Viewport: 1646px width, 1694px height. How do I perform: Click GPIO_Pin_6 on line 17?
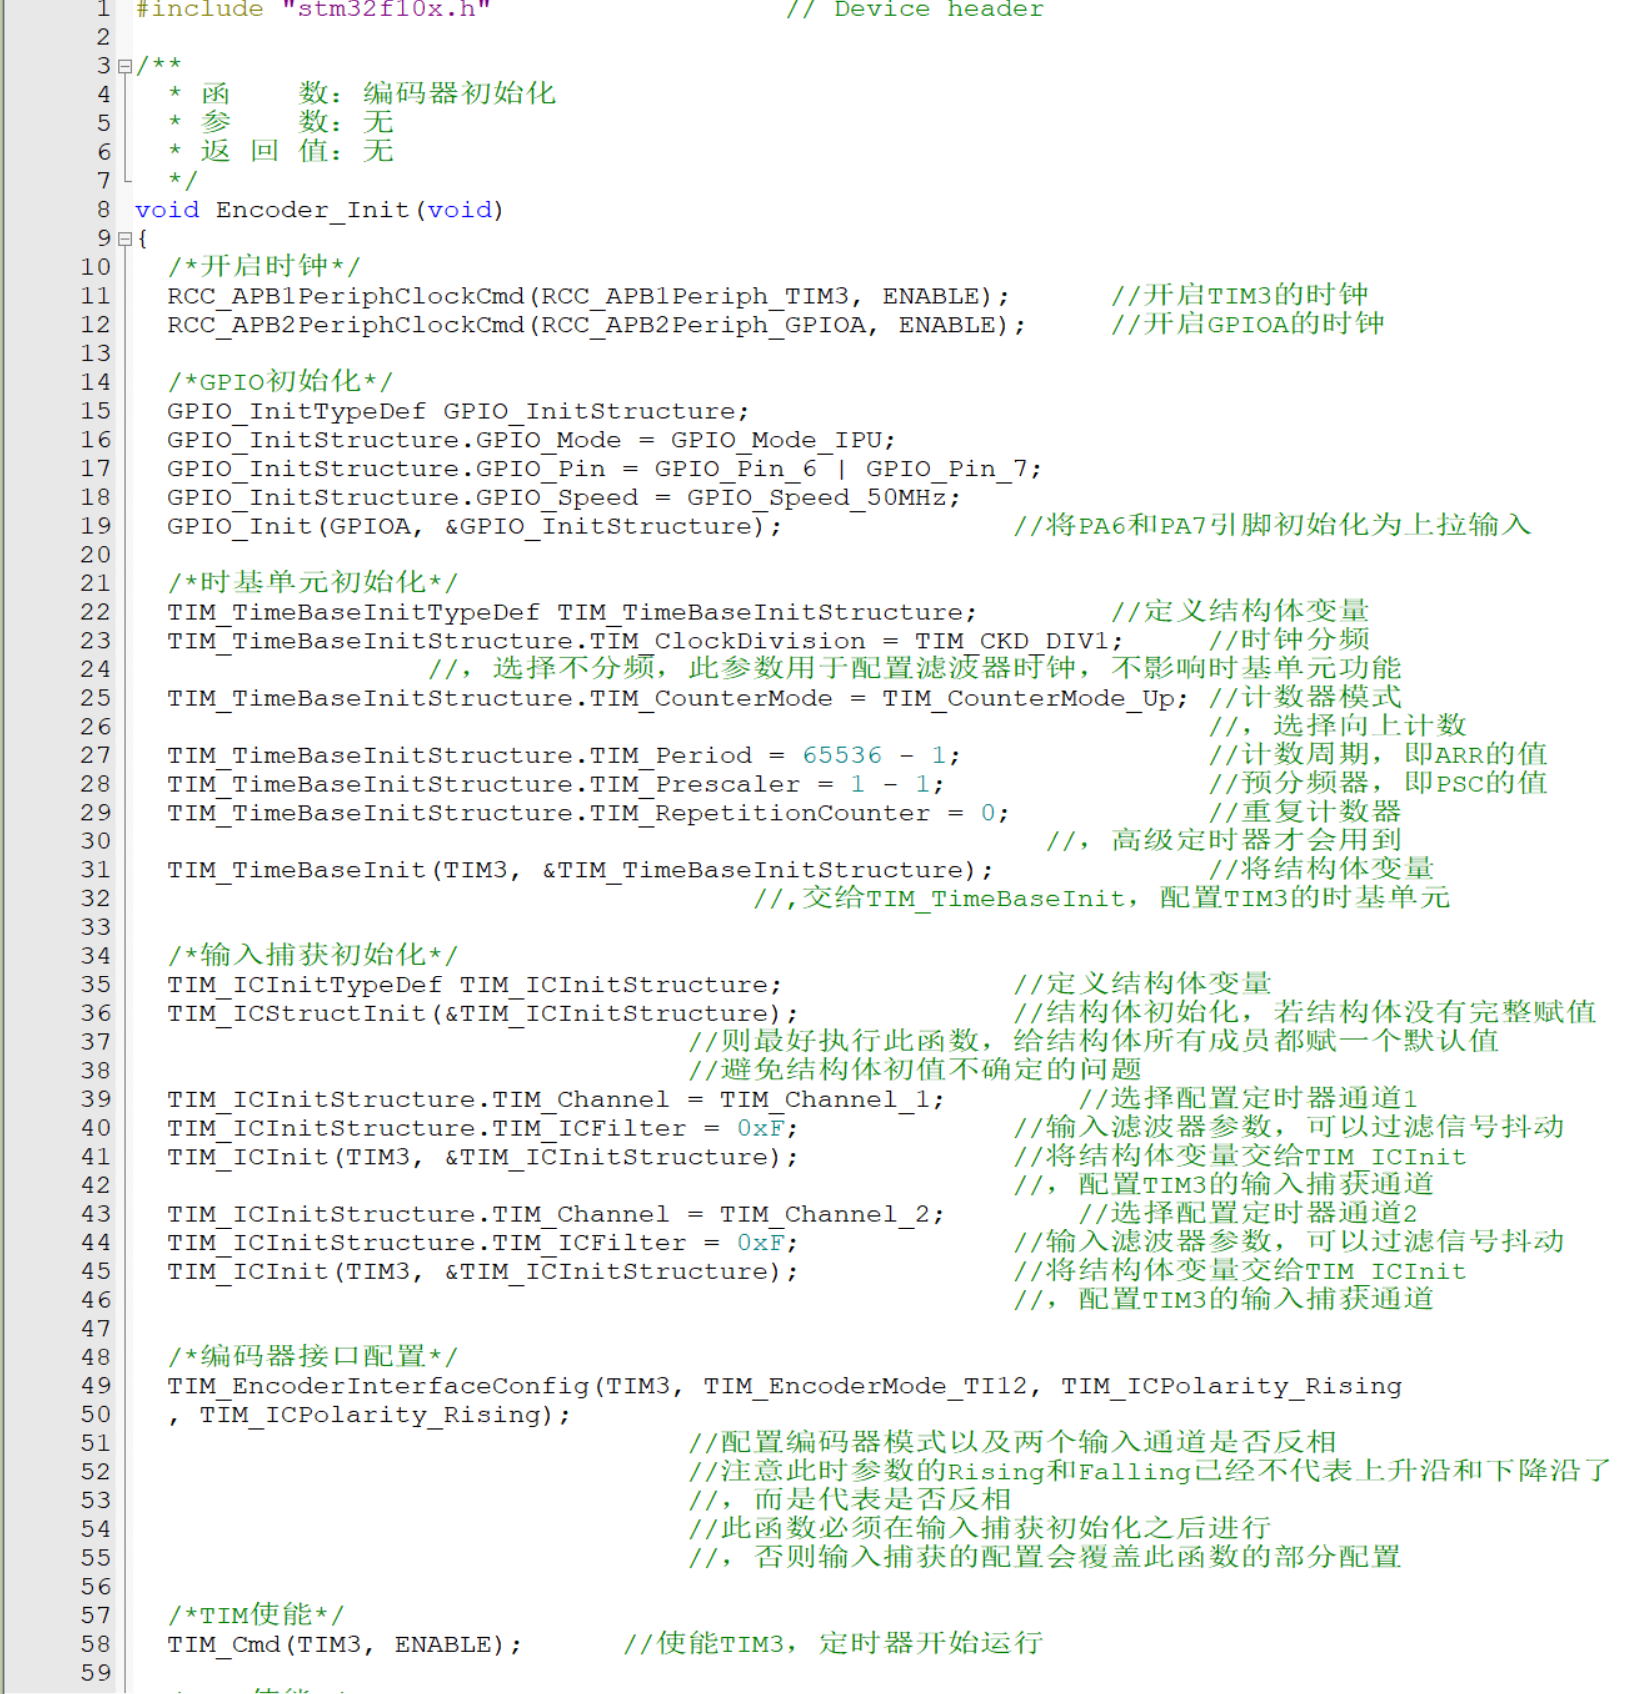pos(736,469)
